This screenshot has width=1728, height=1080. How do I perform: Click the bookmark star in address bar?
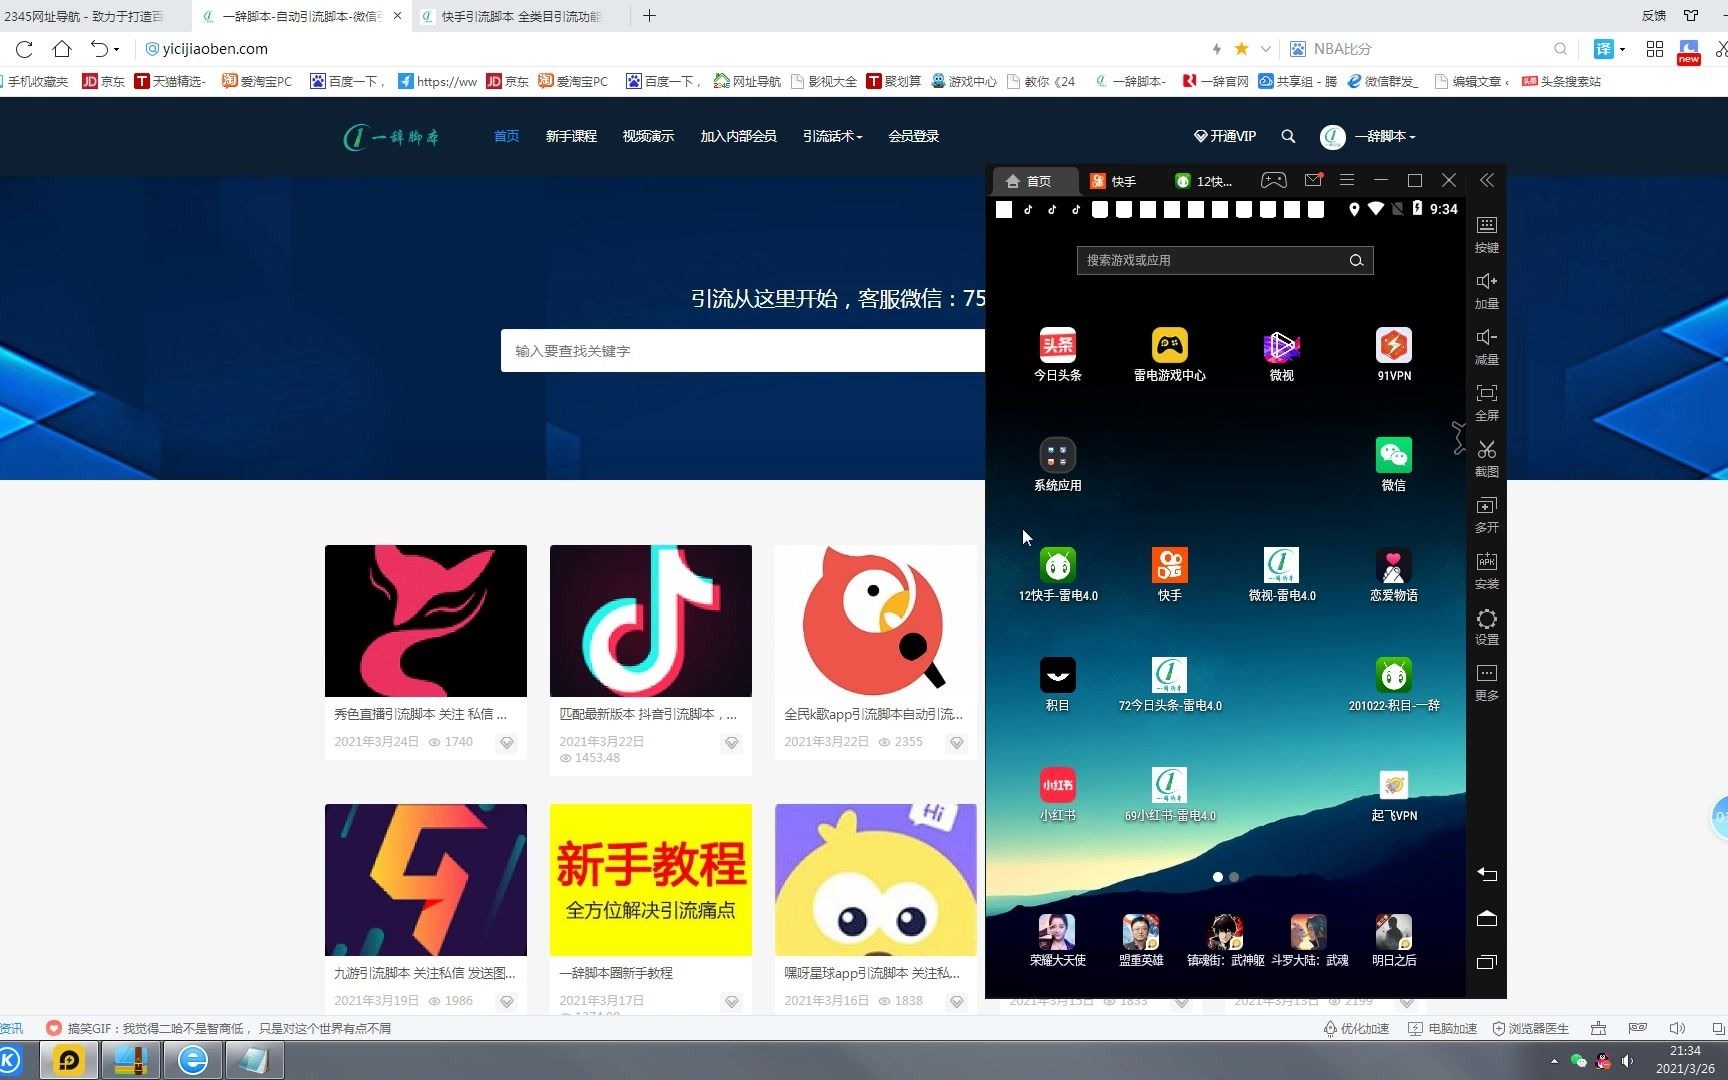tap(1241, 48)
